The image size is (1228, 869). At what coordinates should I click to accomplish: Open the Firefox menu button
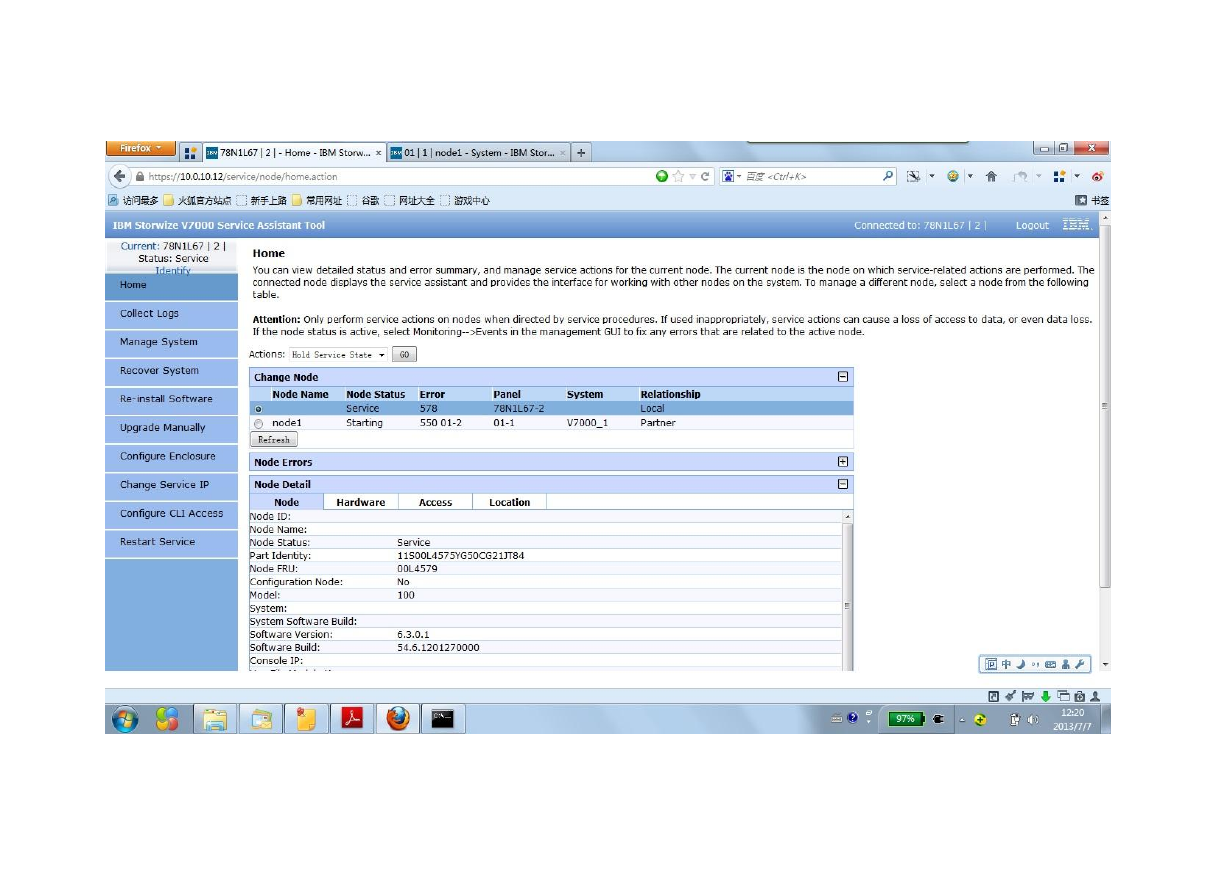tap(140, 149)
